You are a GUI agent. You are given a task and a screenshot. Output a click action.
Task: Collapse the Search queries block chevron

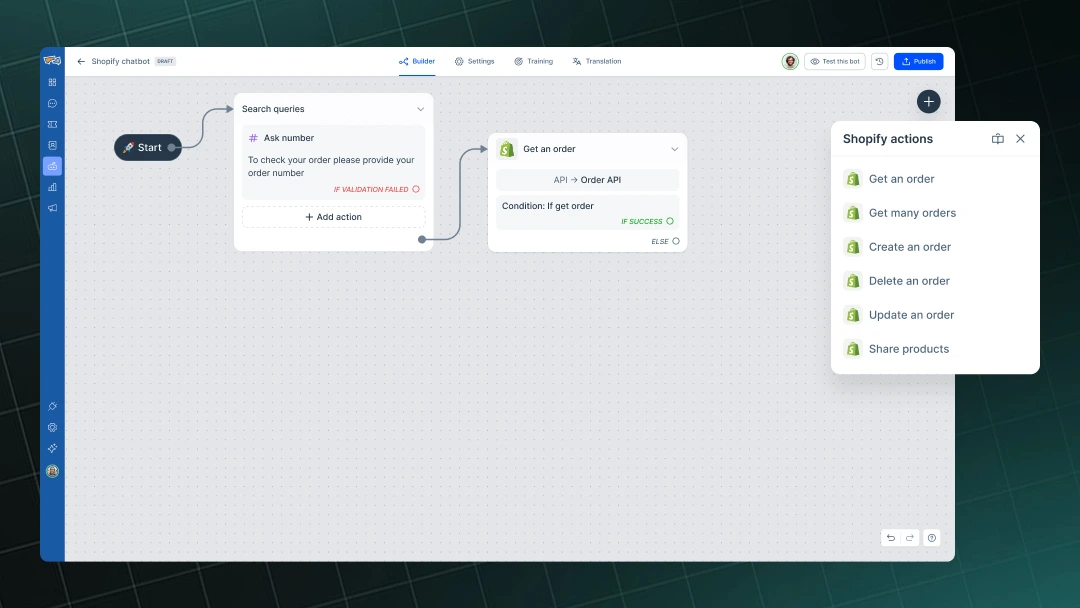point(421,109)
